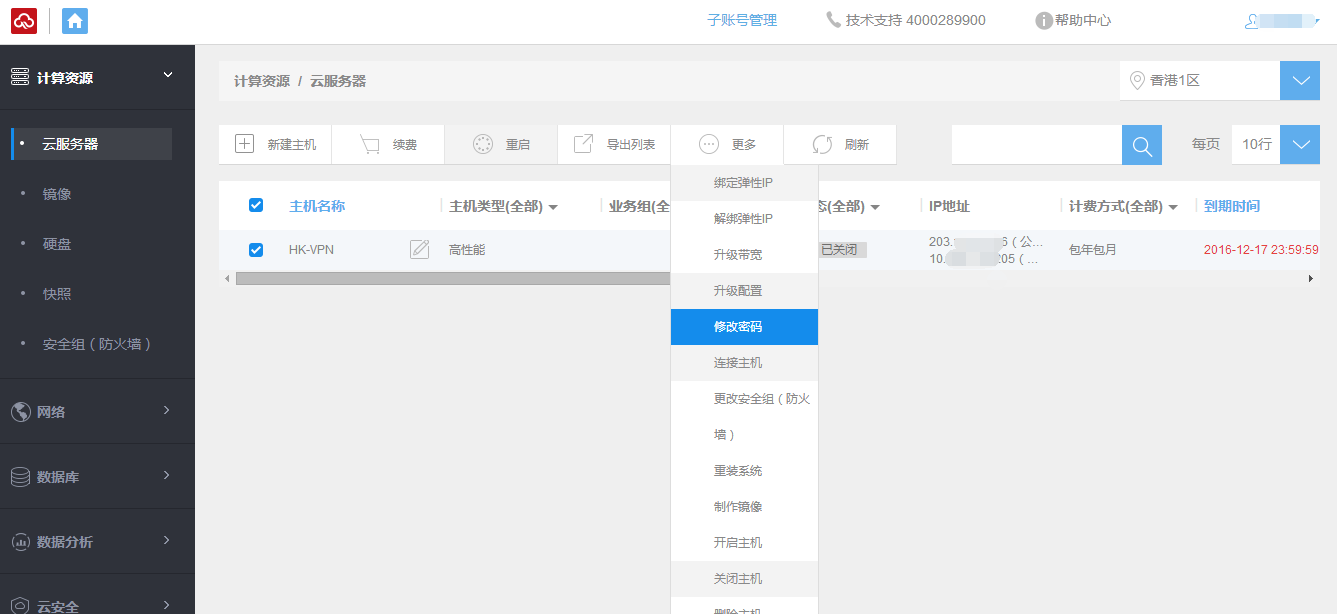Image resolution: width=1337 pixels, height=614 pixels.
Task: Click the edit pencil icon beside HK-VPN
Action: (420, 249)
